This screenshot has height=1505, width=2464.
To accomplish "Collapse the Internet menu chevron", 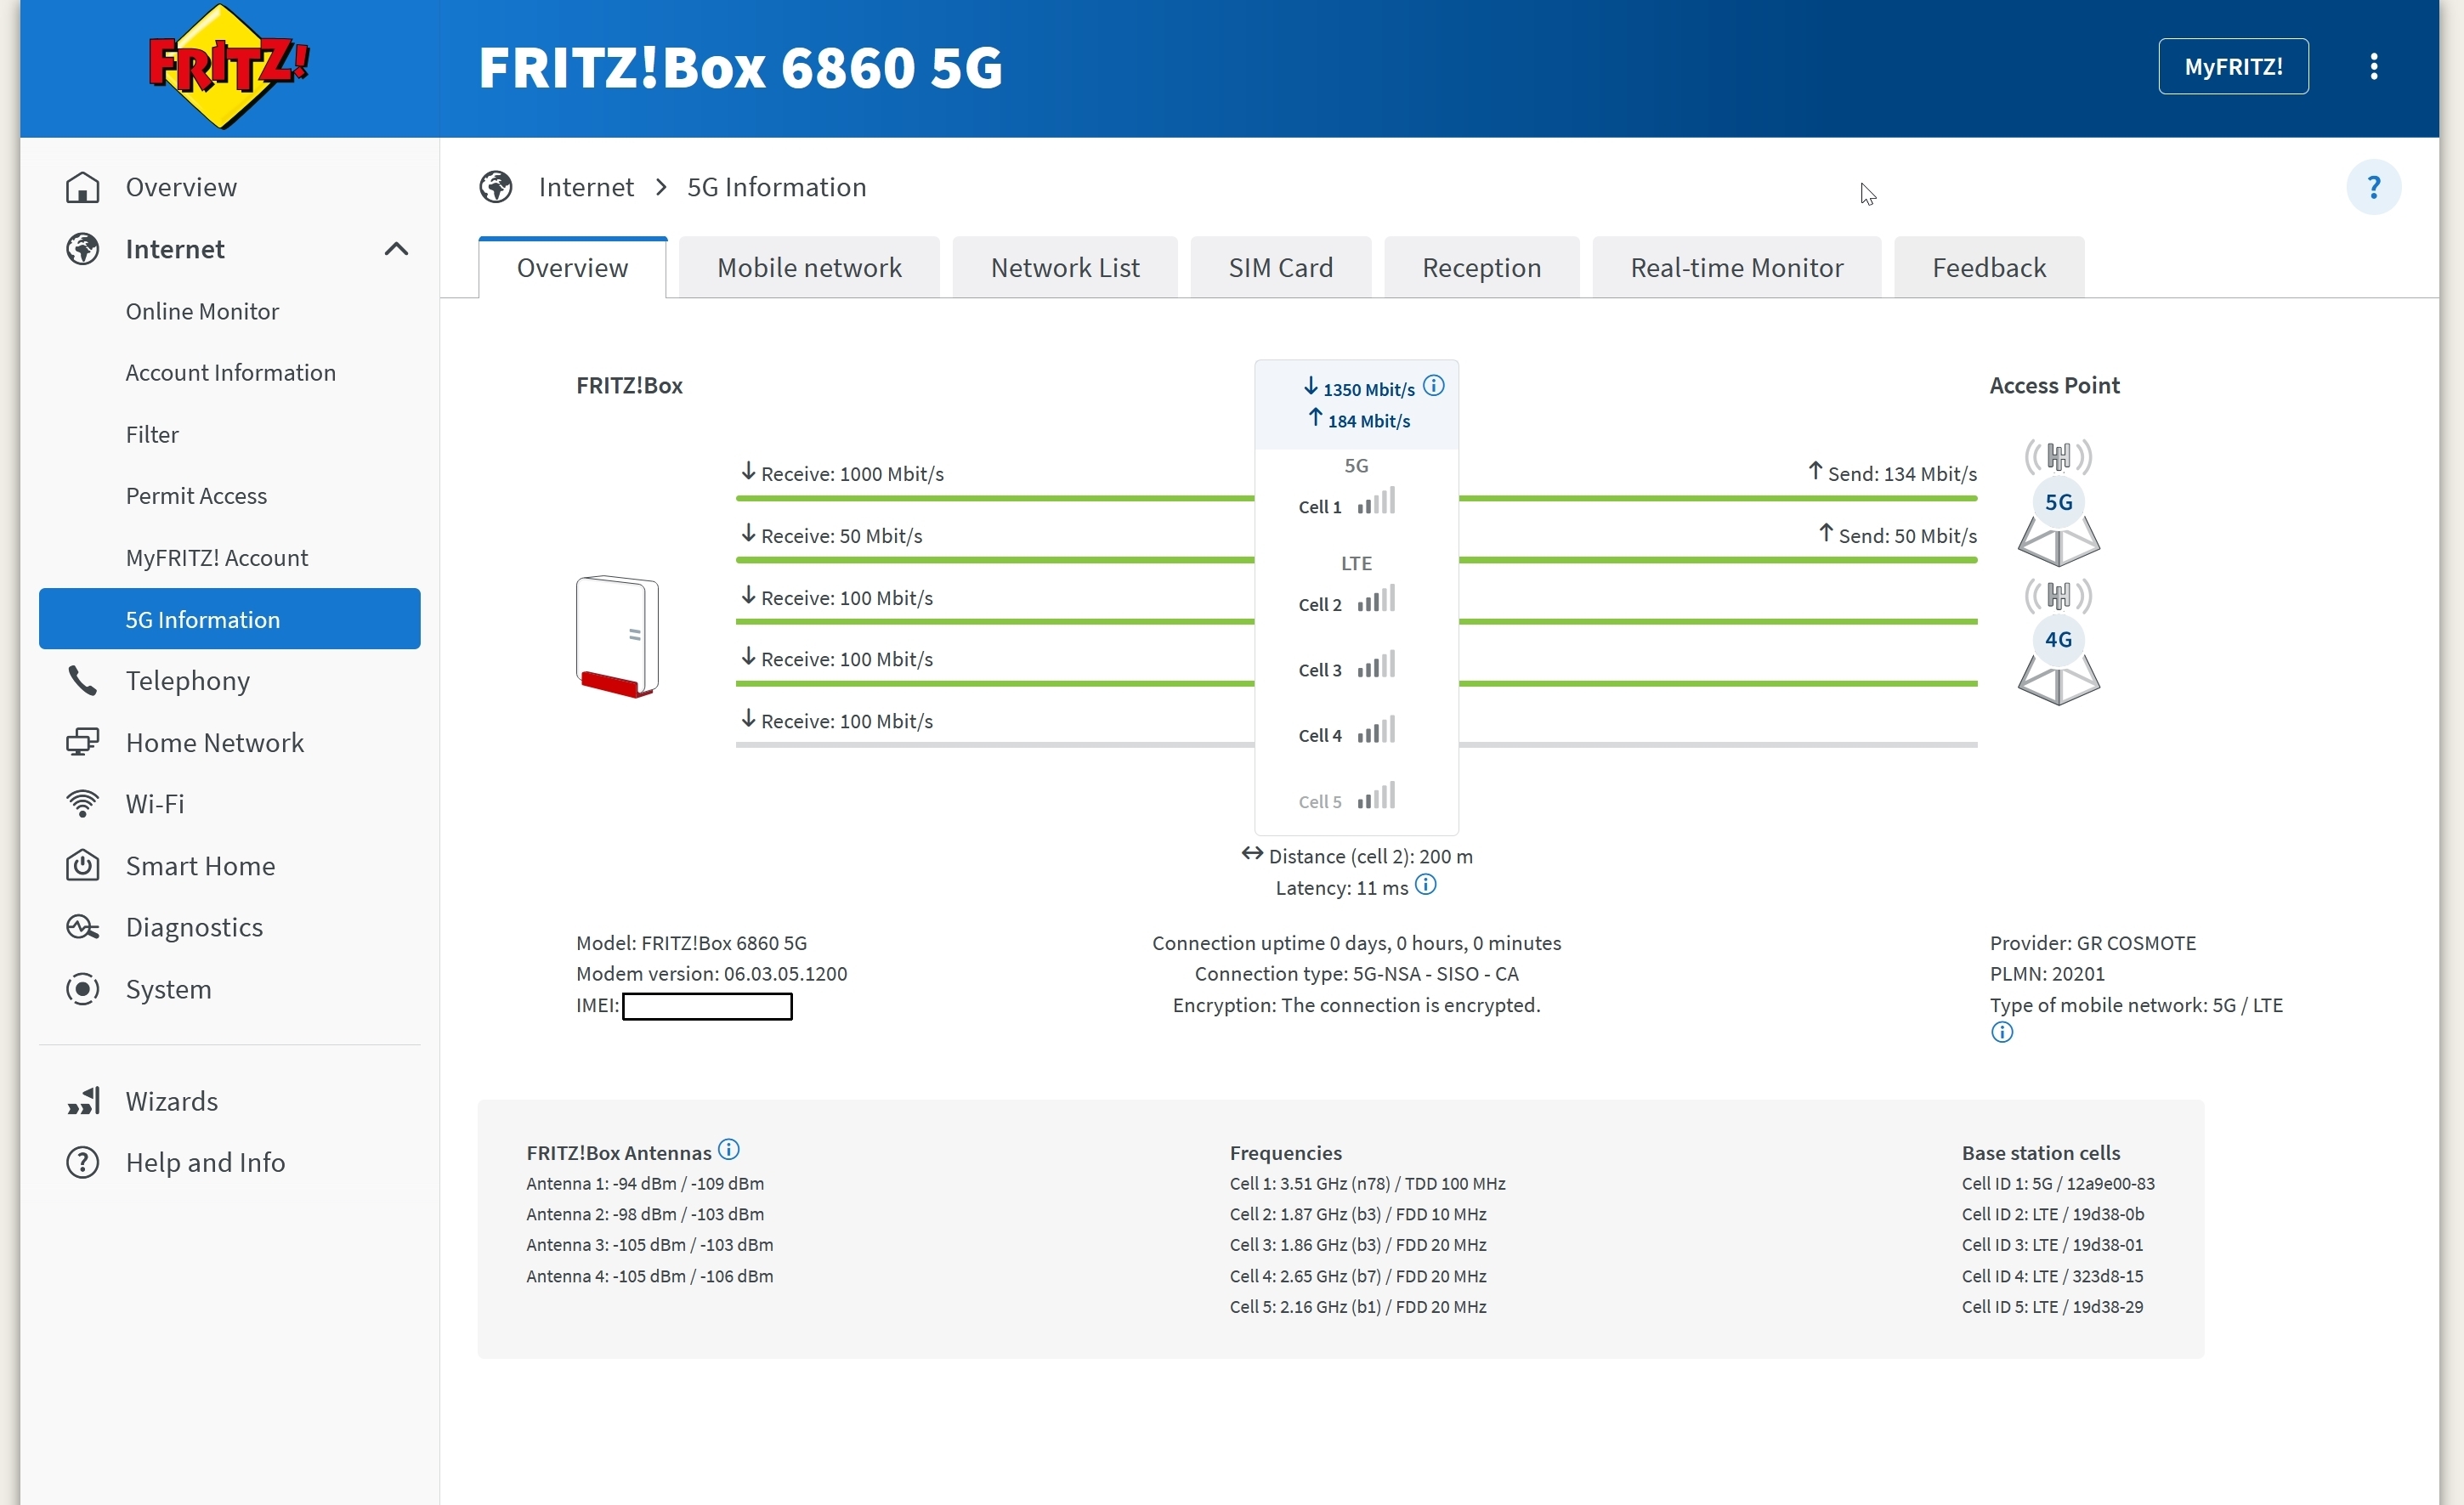I will point(396,249).
